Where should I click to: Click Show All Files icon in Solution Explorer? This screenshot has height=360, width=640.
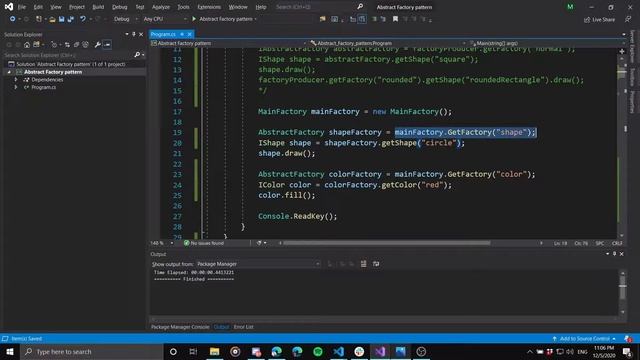tap(85, 44)
